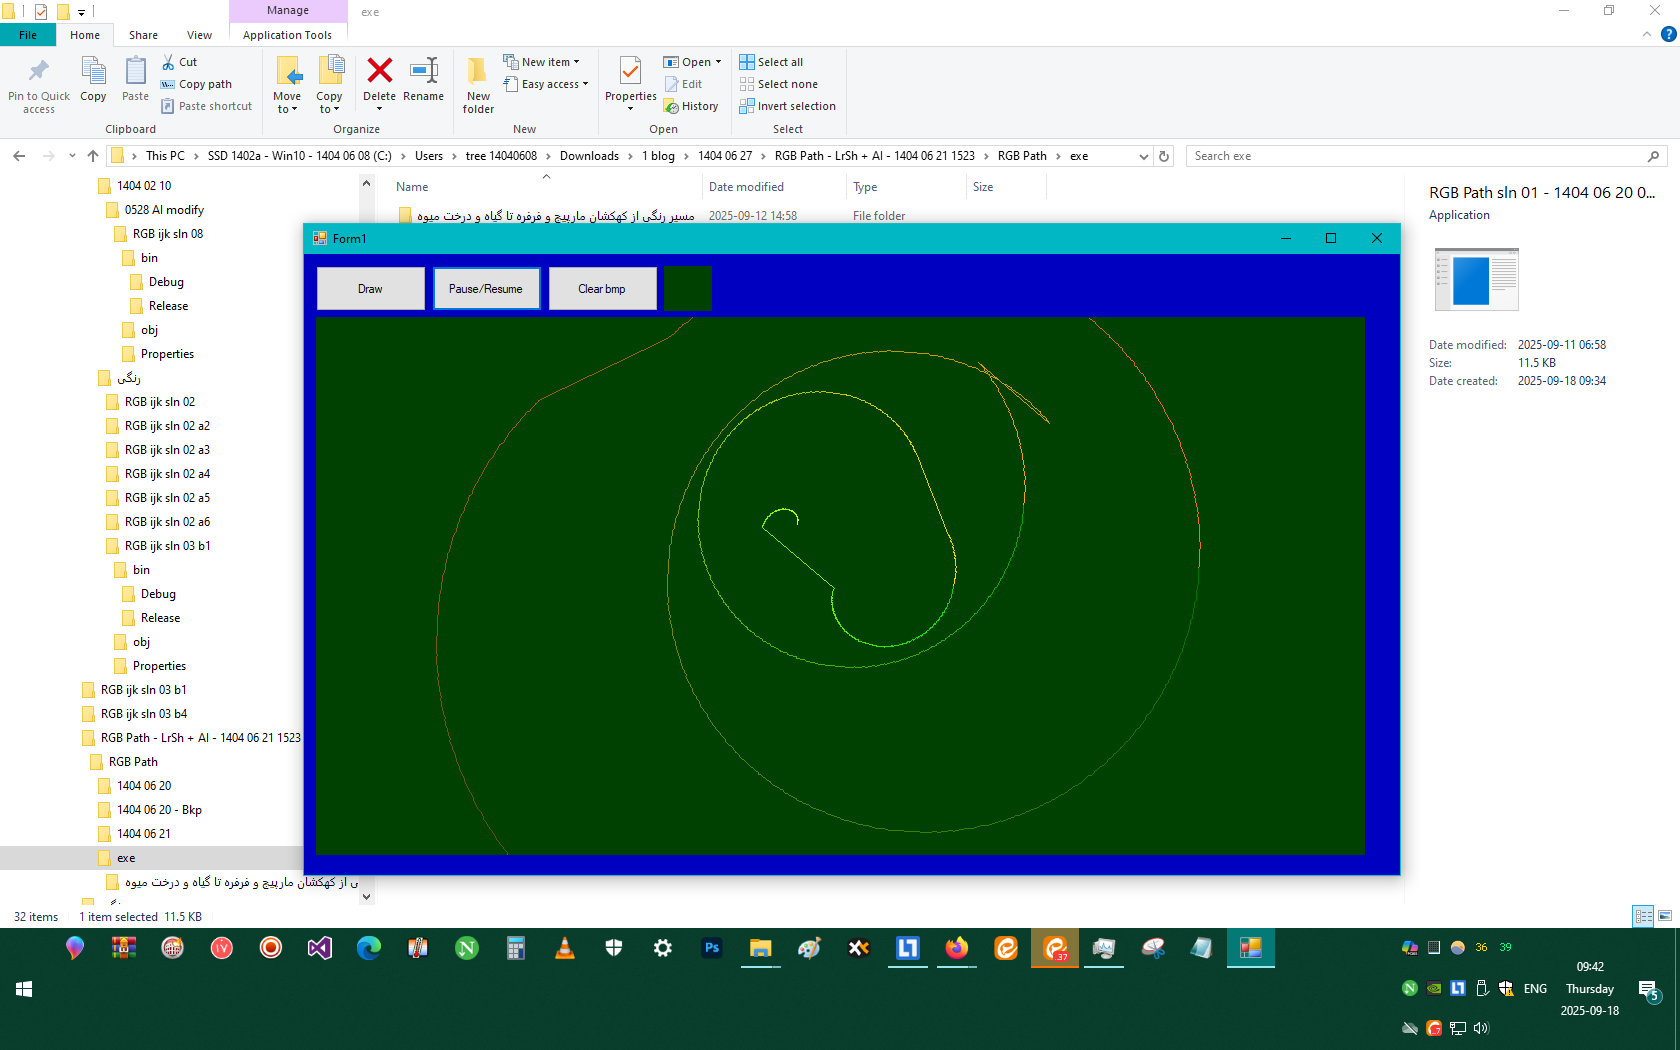Image resolution: width=1680 pixels, height=1050 pixels.
Task: Switch to the View ribbon tab
Action: click(199, 35)
